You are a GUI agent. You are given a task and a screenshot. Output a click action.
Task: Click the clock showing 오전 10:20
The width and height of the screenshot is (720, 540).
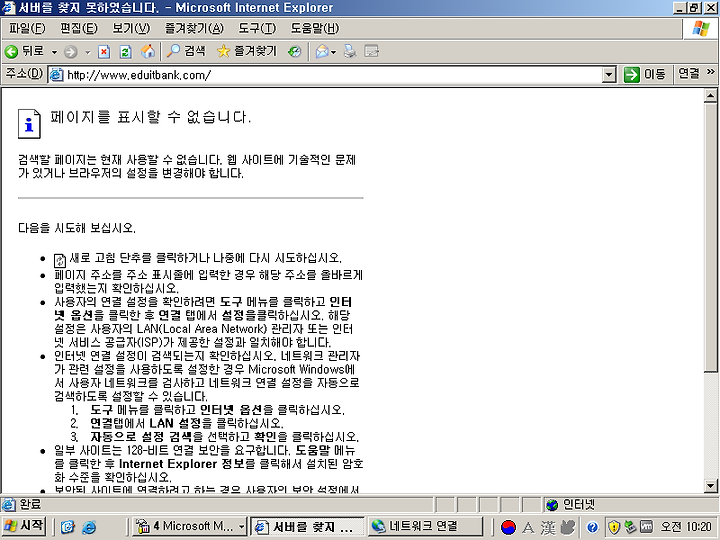tap(686, 527)
